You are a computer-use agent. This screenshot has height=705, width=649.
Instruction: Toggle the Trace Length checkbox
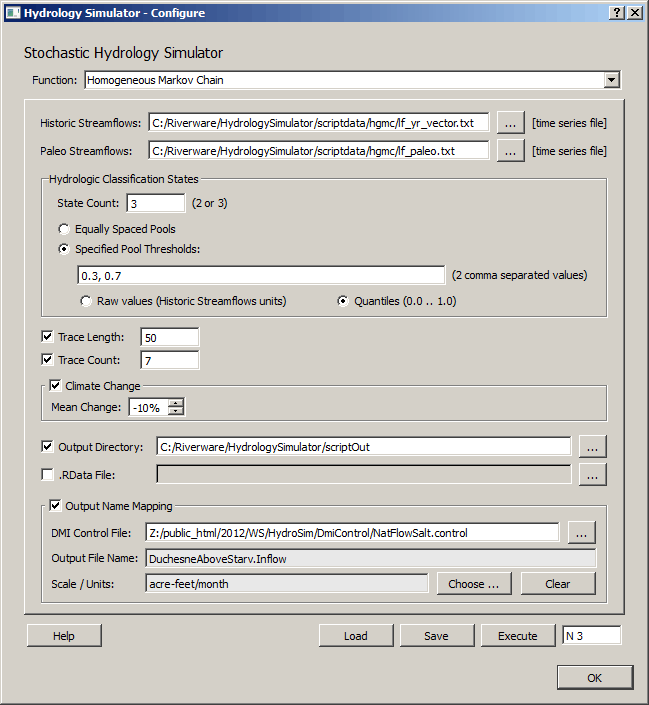47,337
